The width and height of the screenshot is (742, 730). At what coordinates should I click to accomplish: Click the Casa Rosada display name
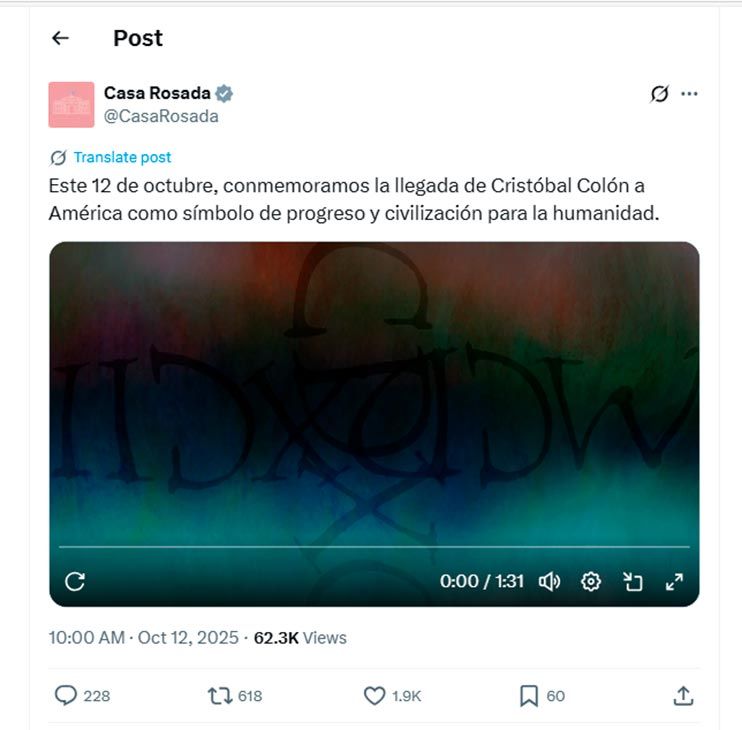157,93
